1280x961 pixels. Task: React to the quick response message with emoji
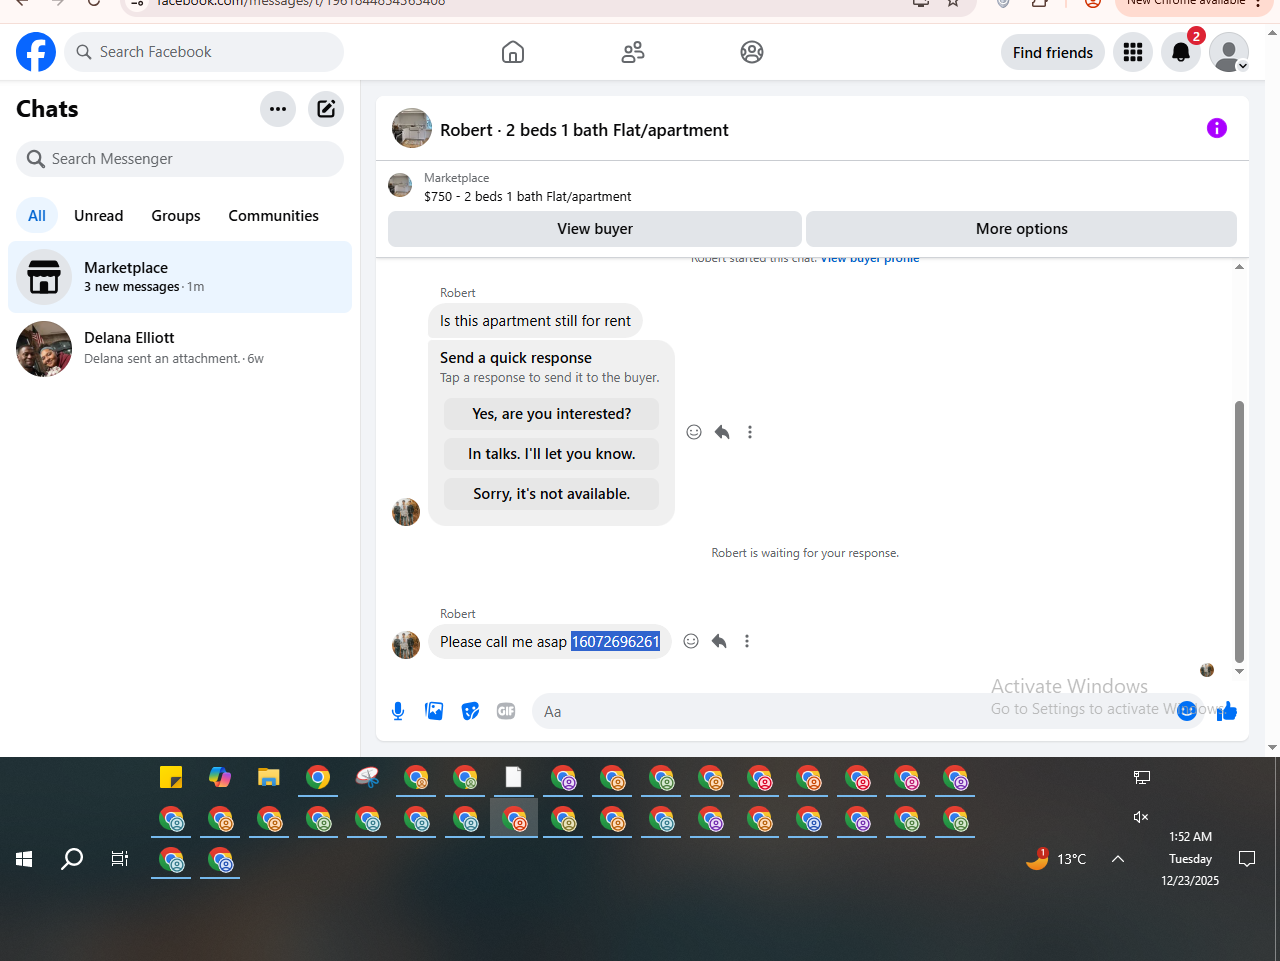(x=694, y=432)
